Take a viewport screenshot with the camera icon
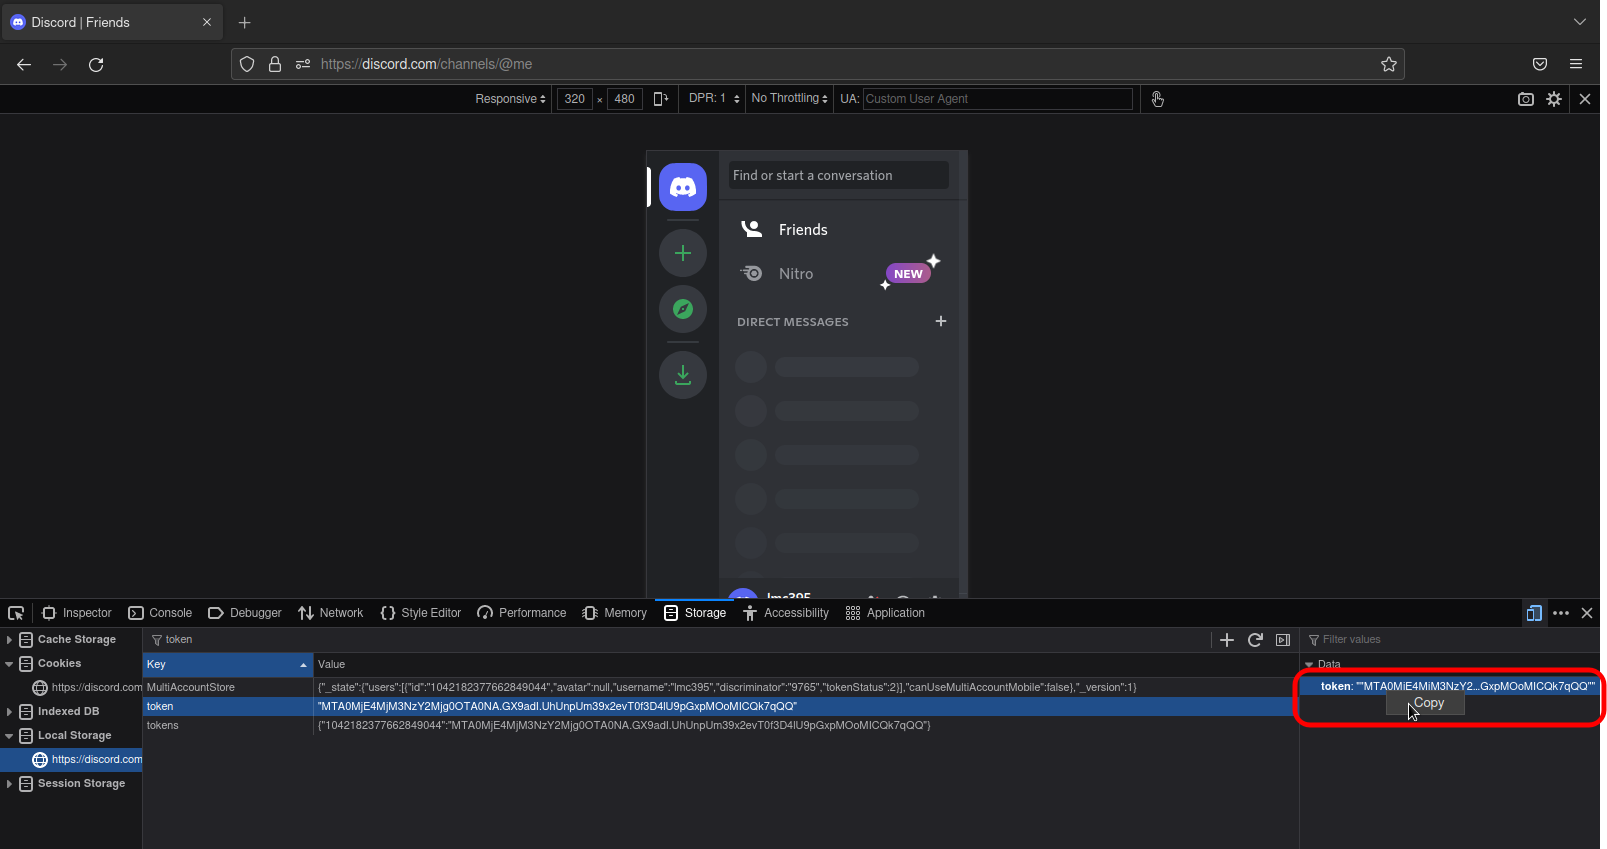 pyautogui.click(x=1526, y=99)
